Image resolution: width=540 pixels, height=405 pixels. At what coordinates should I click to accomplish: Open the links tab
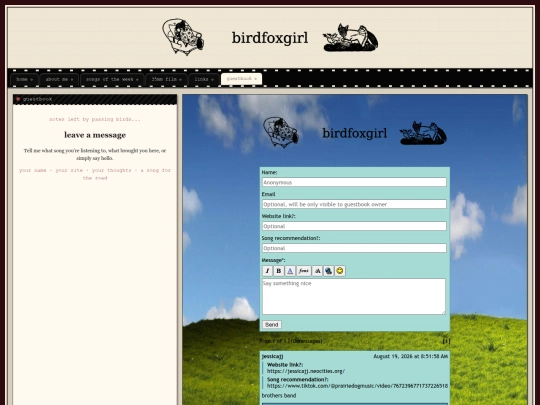coord(204,79)
